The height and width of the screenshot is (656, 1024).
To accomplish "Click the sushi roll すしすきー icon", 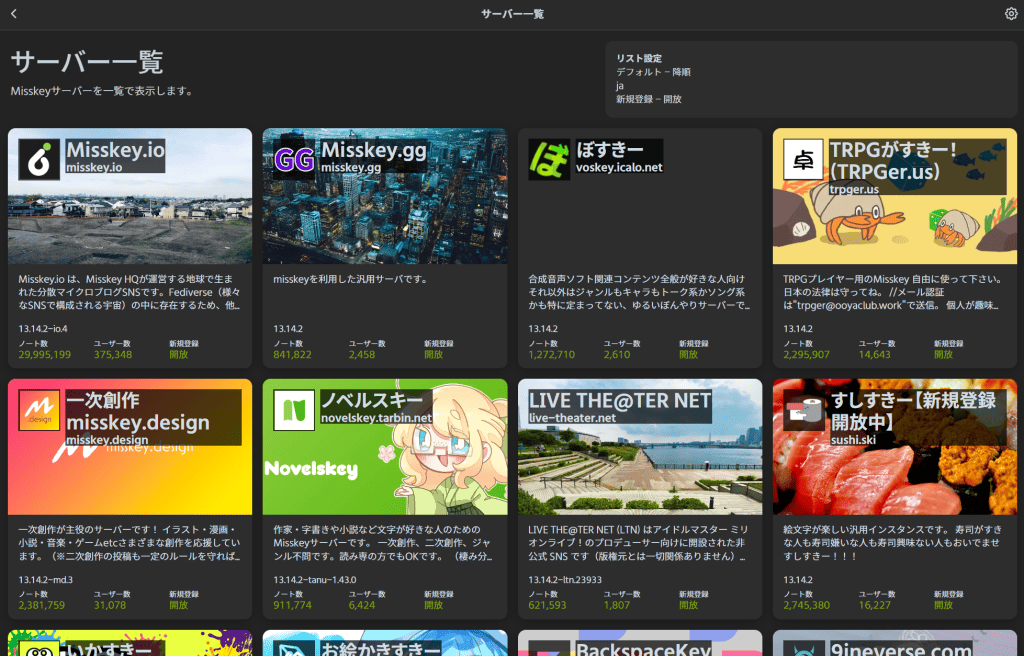I will [803, 410].
